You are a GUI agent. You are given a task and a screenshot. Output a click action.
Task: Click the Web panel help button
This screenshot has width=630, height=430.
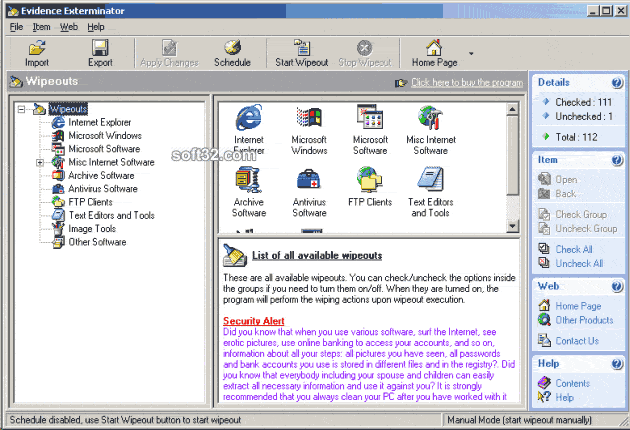tap(617, 287)
